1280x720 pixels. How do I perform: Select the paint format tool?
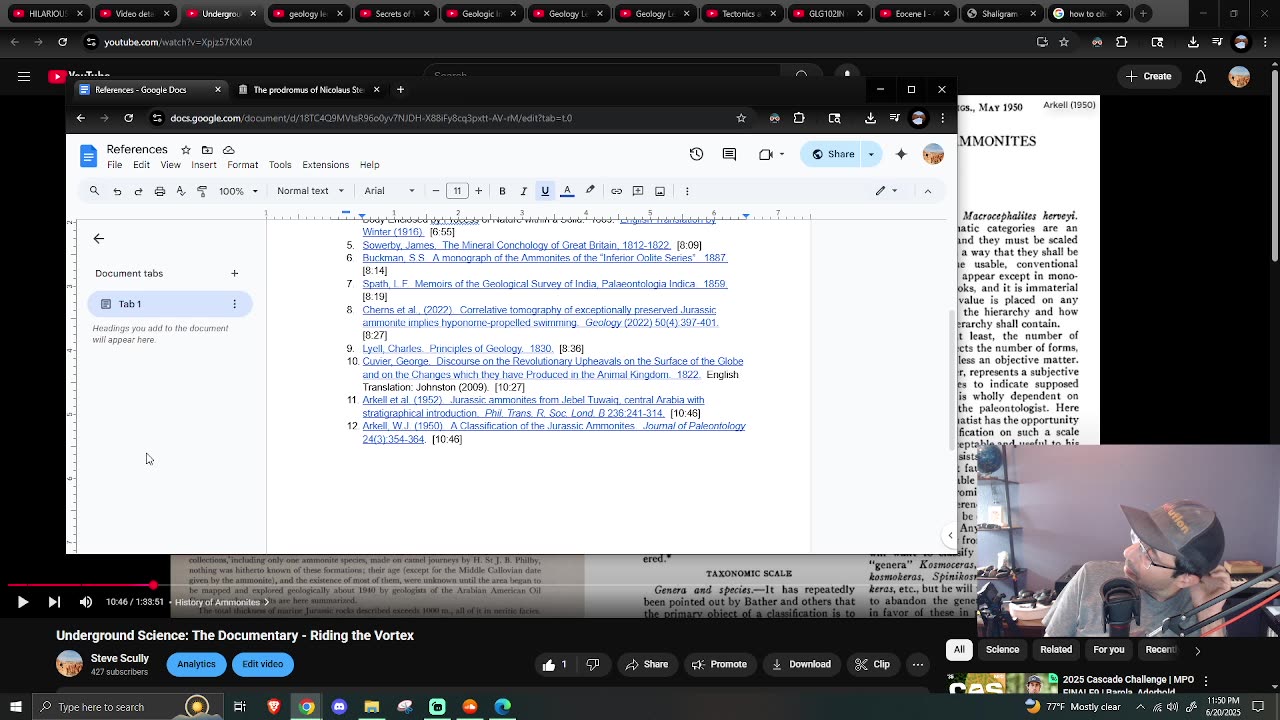(x=202, y=191)
